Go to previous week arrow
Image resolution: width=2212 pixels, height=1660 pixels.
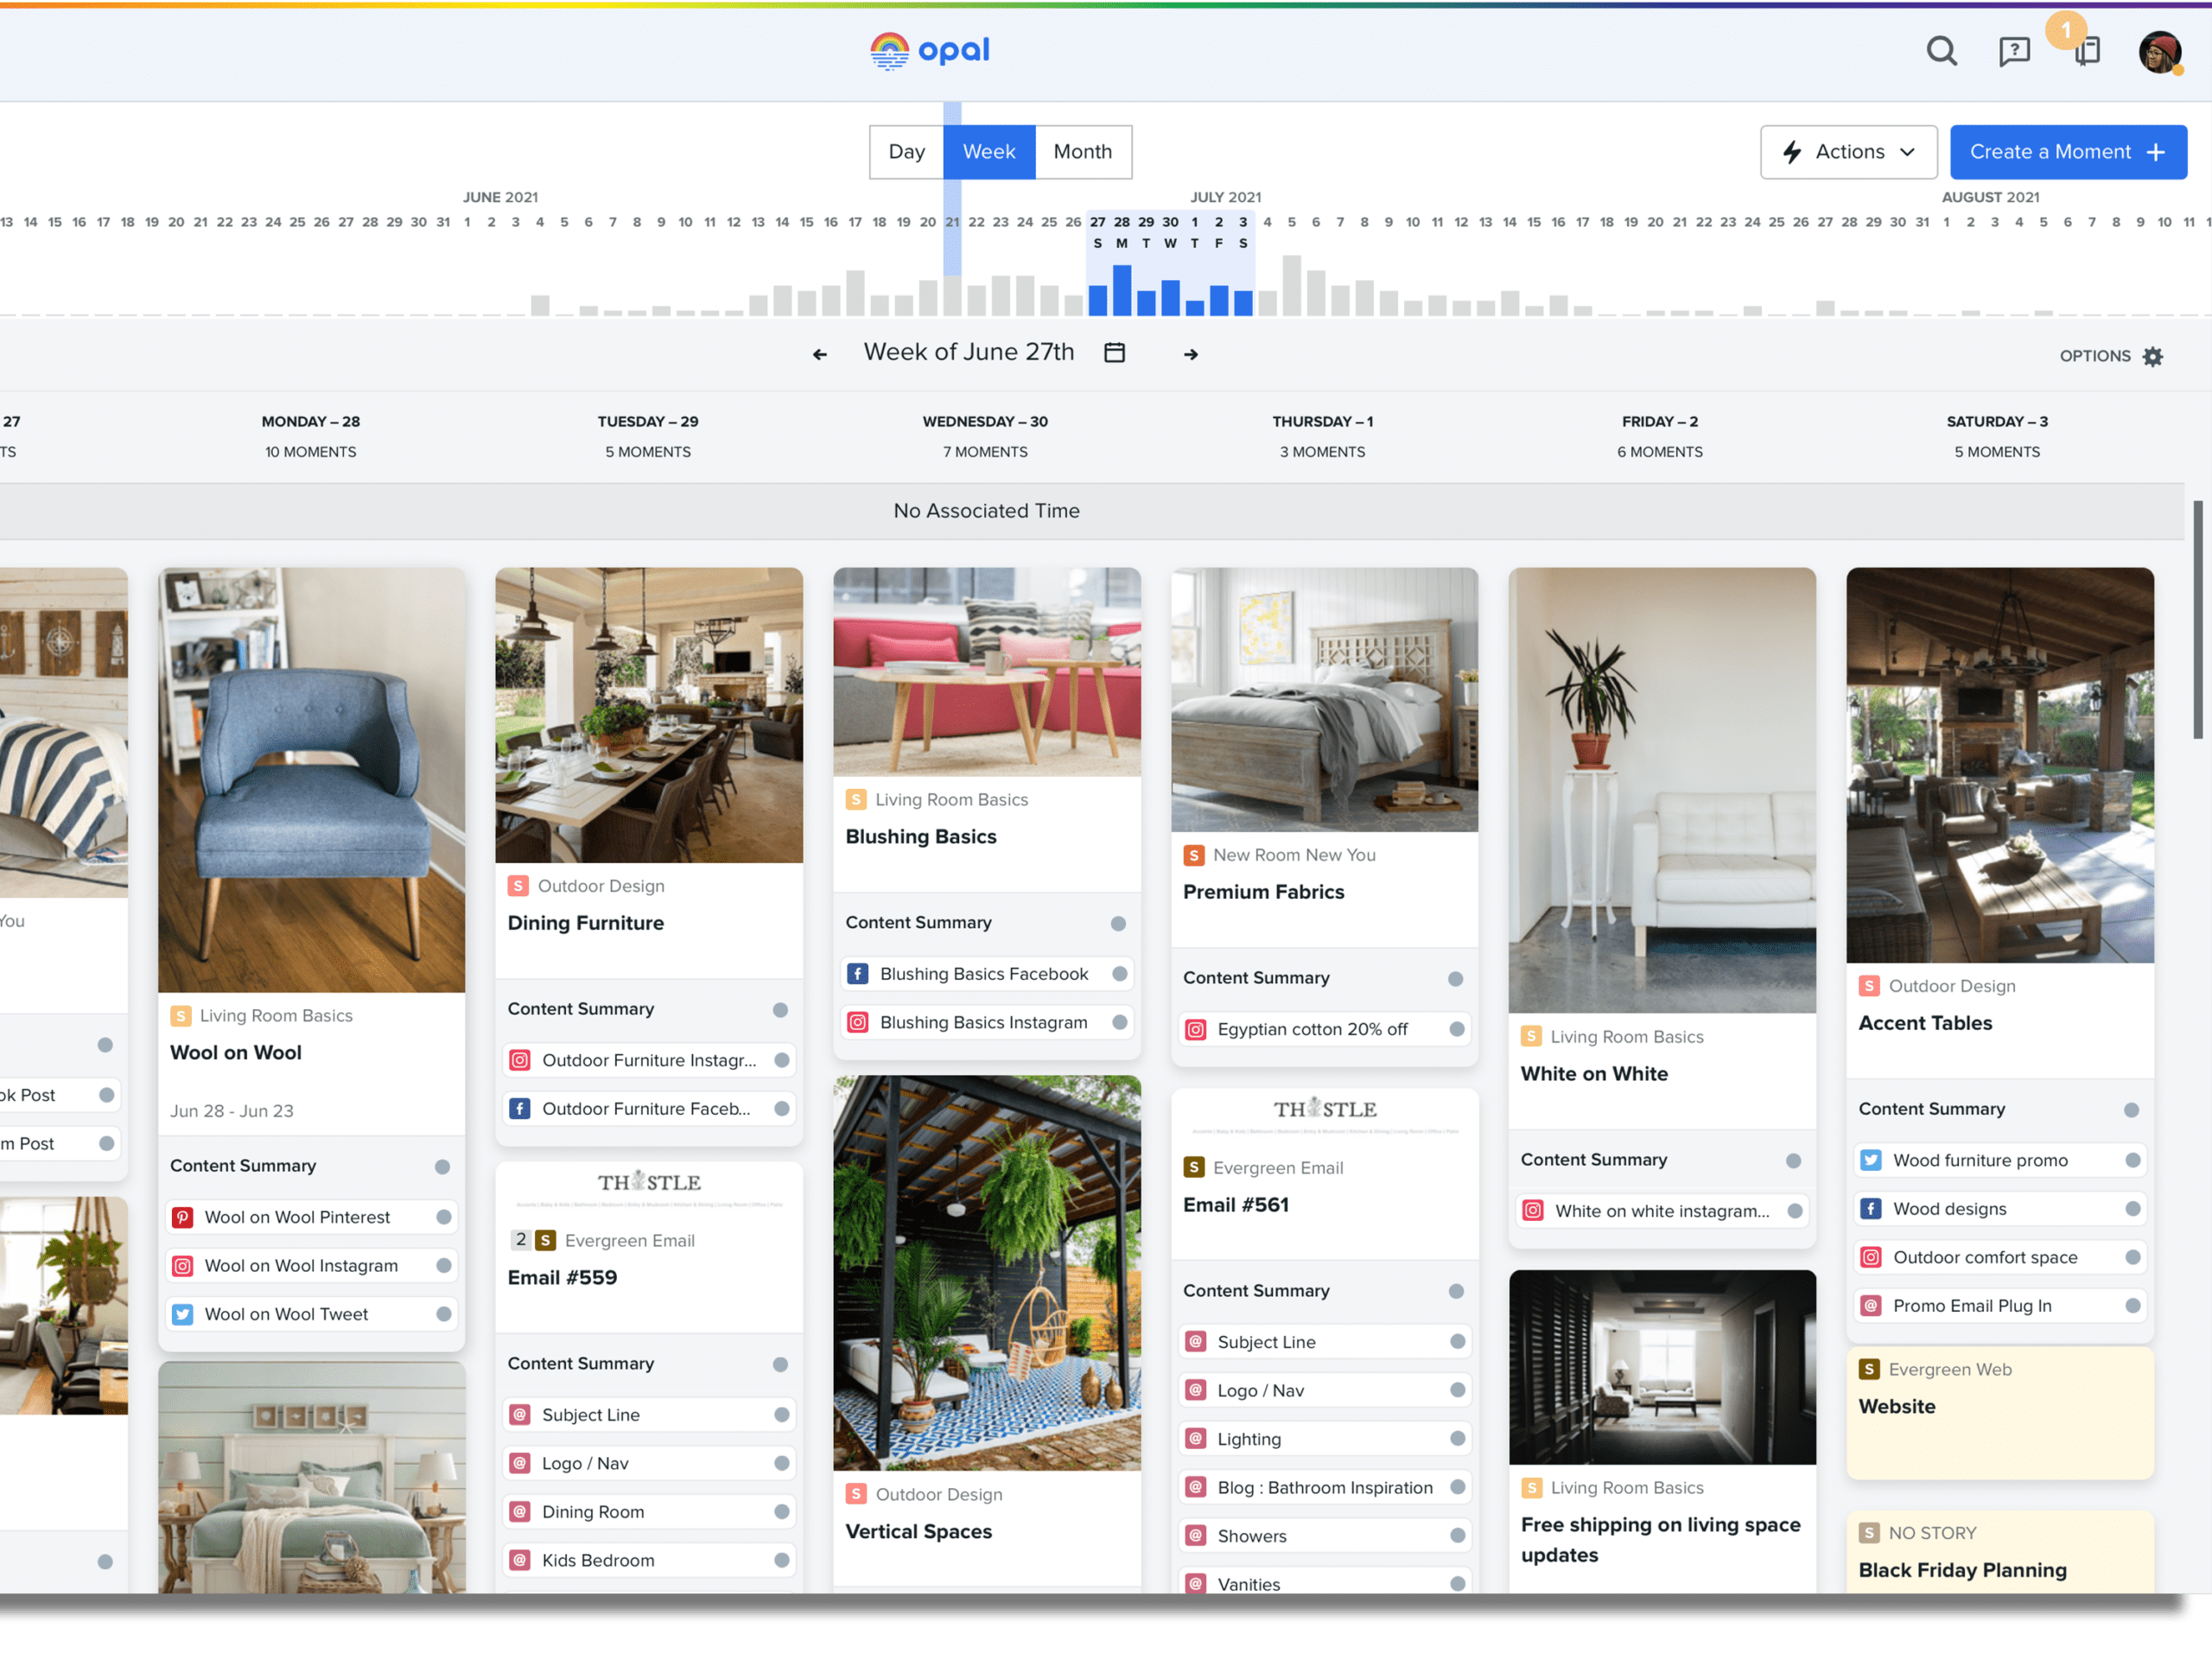click(820, 354)
